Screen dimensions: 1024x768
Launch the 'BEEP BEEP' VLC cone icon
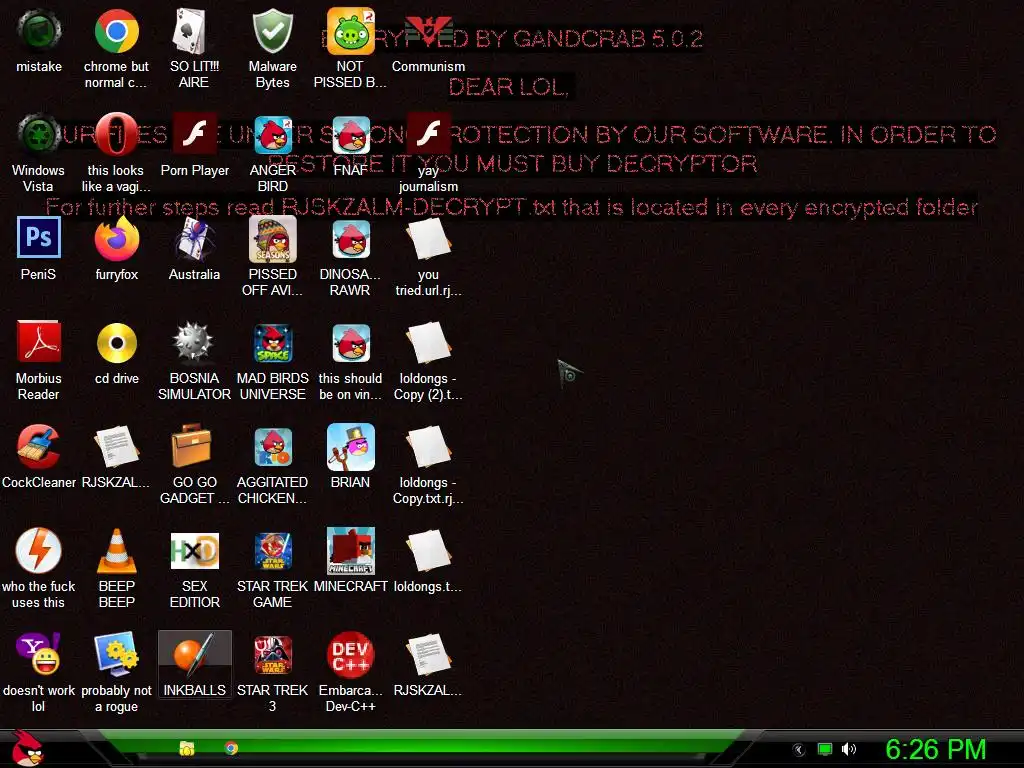[x=116, y=551]
